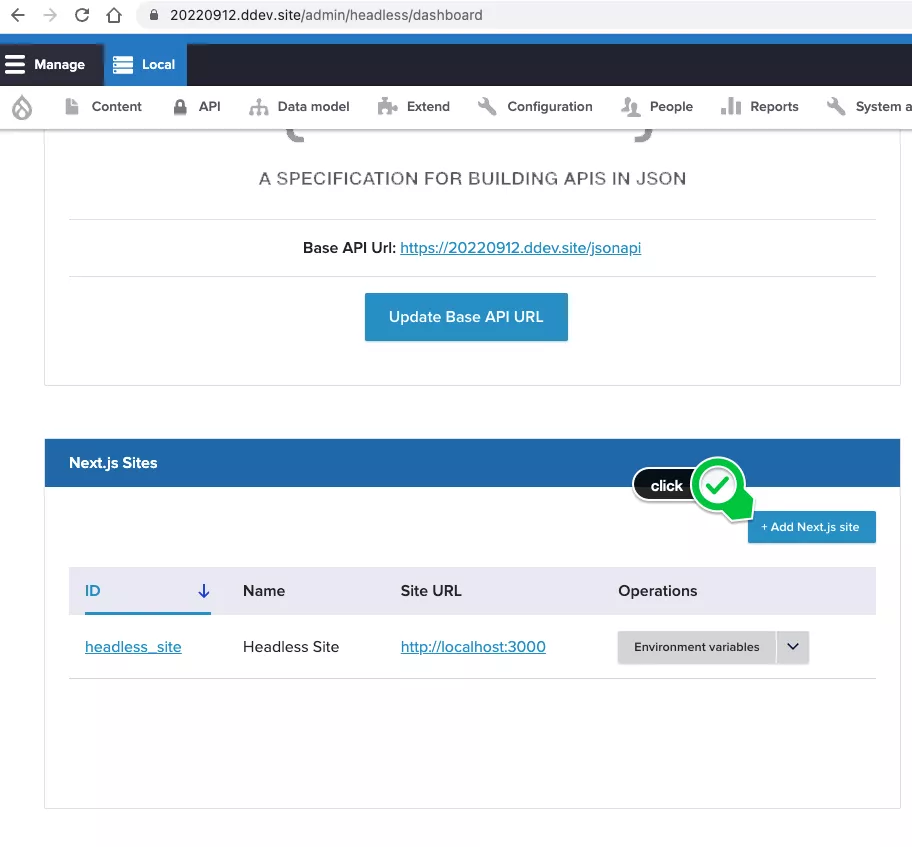The height and width of the screenshot is (847, 912).
Task: Open the Configuration menu
Action: (536, 107)
